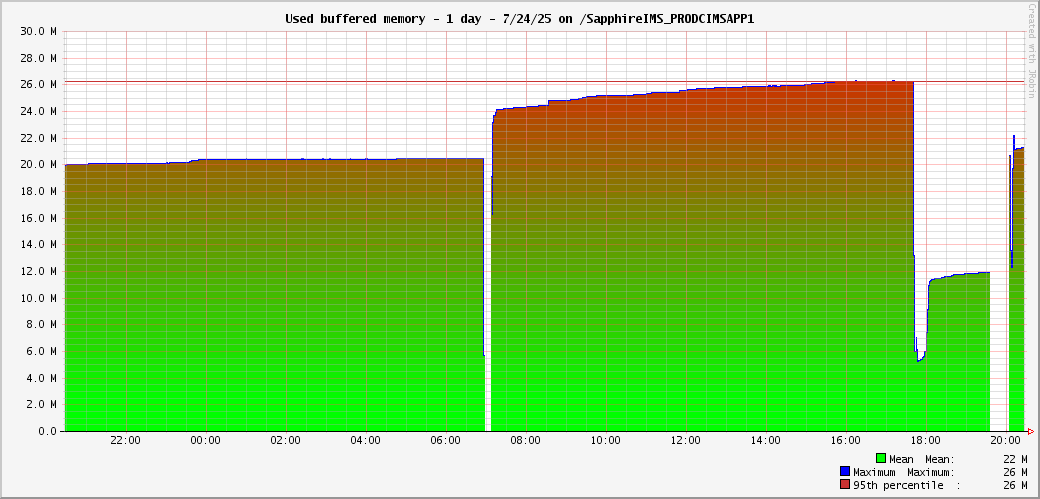Click the 16.0 M y-axis label
Image resolution: width=1040 pixels, height=499 pixels.
tap(39, 218)
